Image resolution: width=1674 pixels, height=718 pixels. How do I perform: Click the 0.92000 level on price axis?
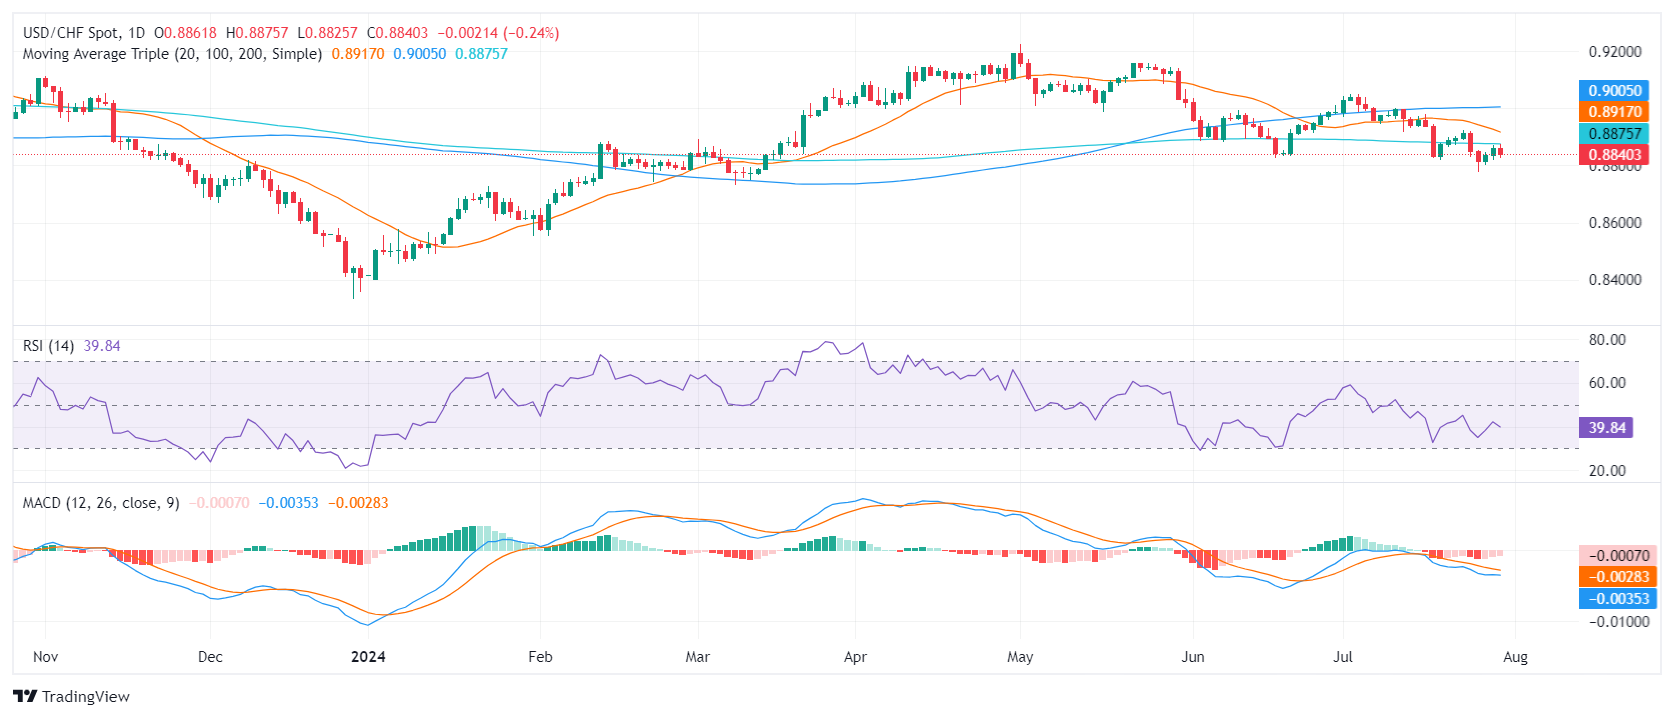pyautogui.click(x=1615, y=52)
